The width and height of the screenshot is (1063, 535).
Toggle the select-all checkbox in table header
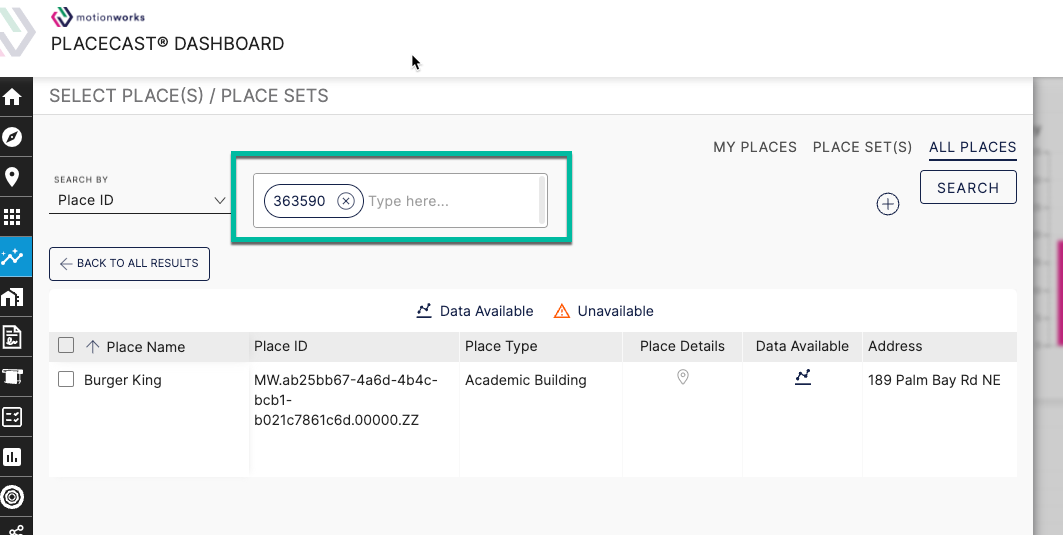[66, 345]
